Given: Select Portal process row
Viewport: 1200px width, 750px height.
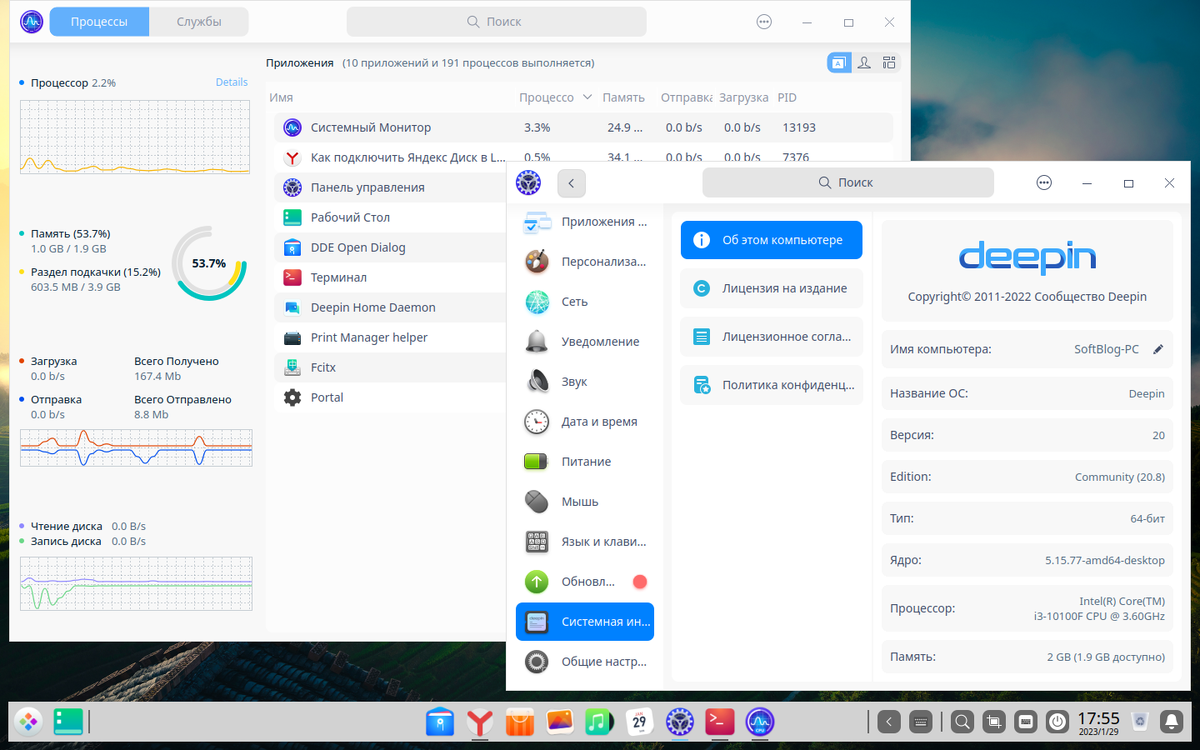Looking at the screenshot, I should tap(390, 397).
